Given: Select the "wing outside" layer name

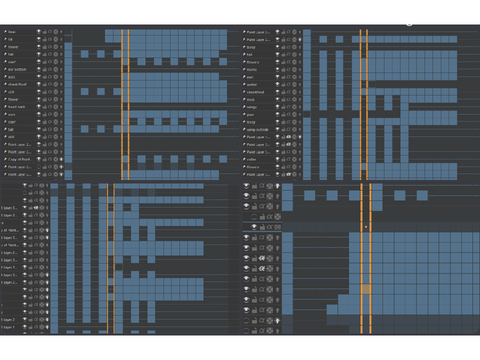Looking at the screenshot, I should 257,130.
